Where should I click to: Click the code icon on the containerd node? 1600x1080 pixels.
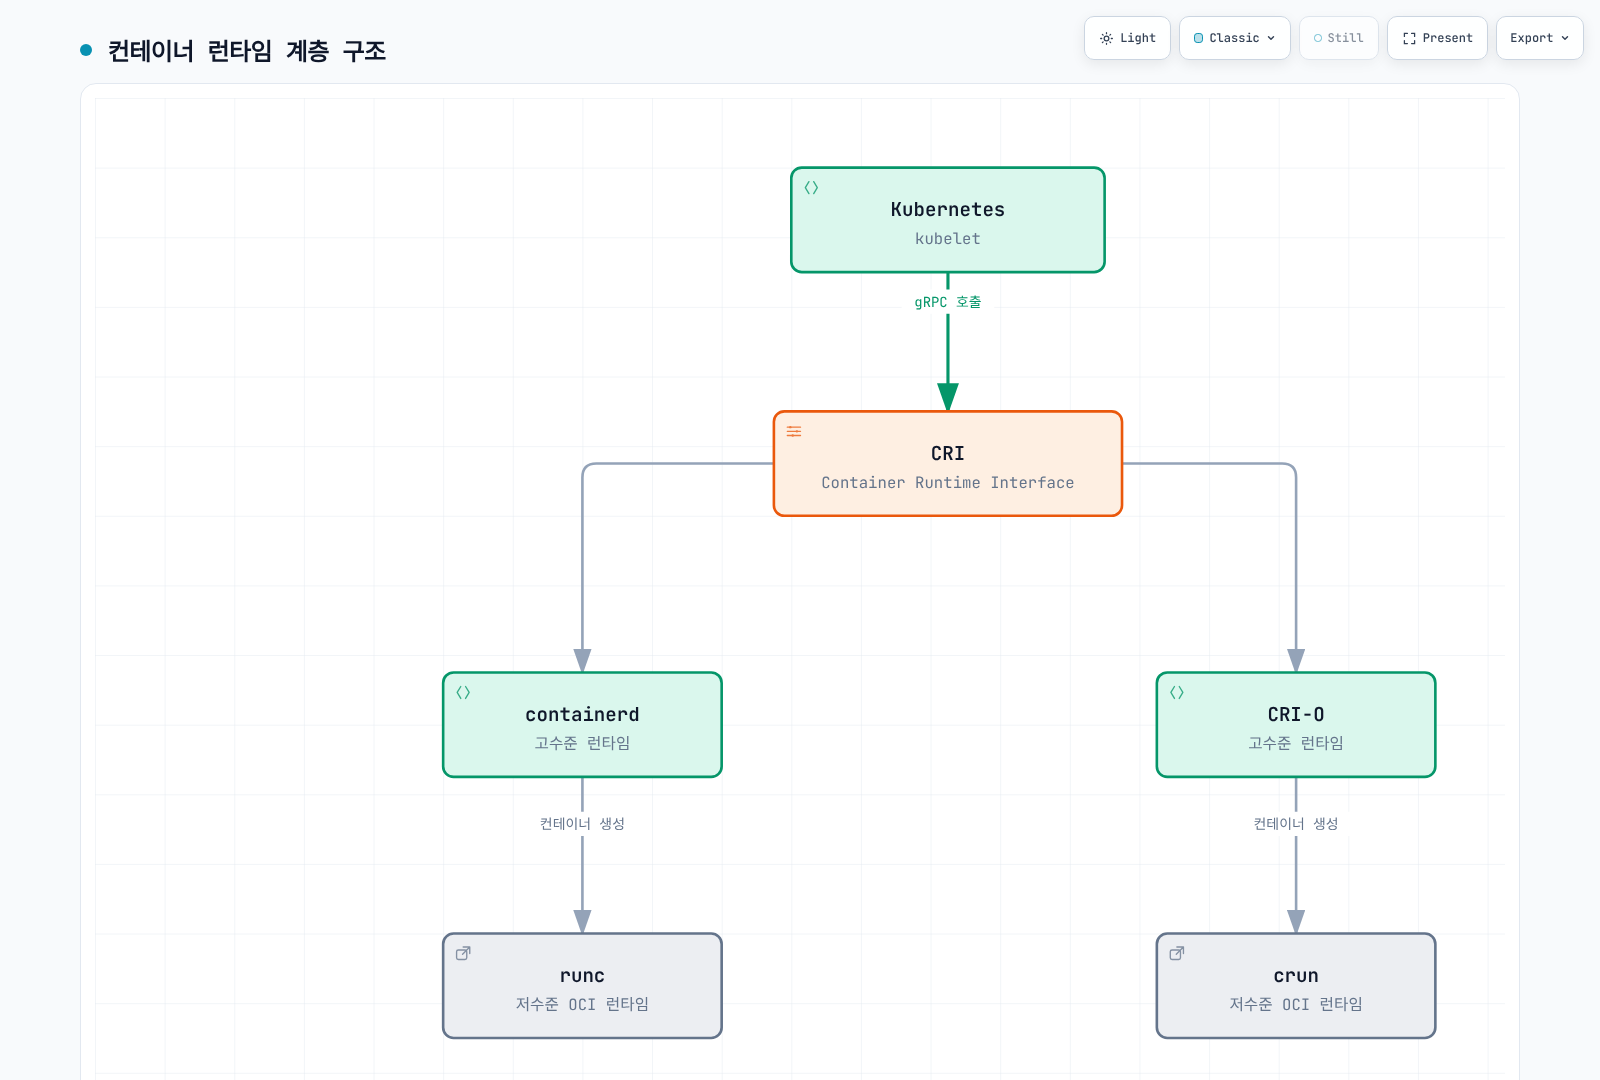463,692
